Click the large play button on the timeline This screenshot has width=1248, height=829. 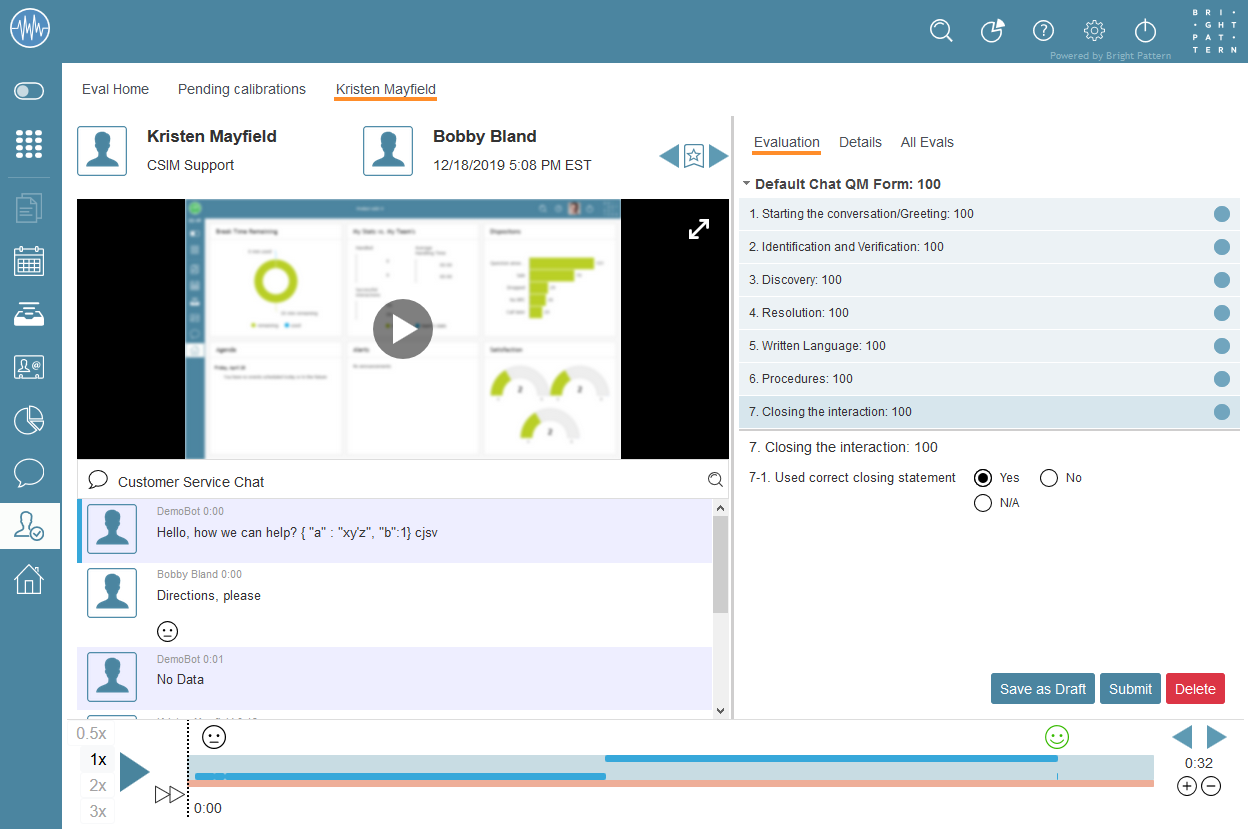(135, 773)
